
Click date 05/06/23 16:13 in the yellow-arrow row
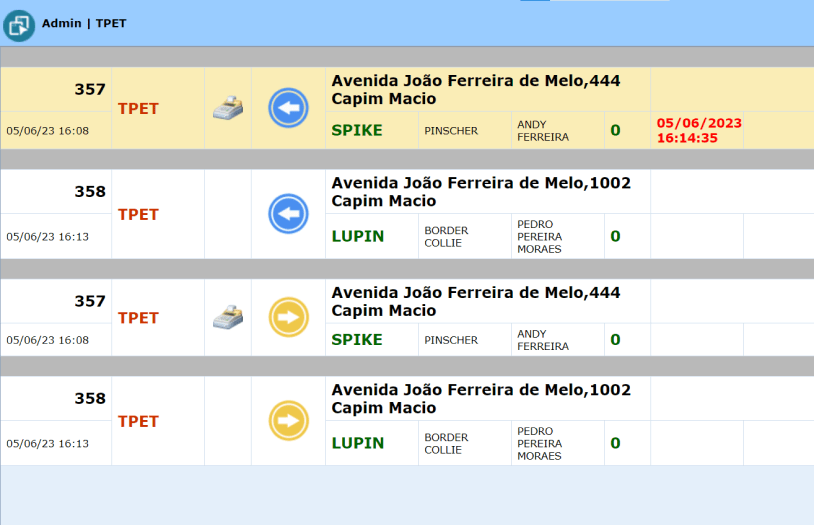(x=47, y=443)
